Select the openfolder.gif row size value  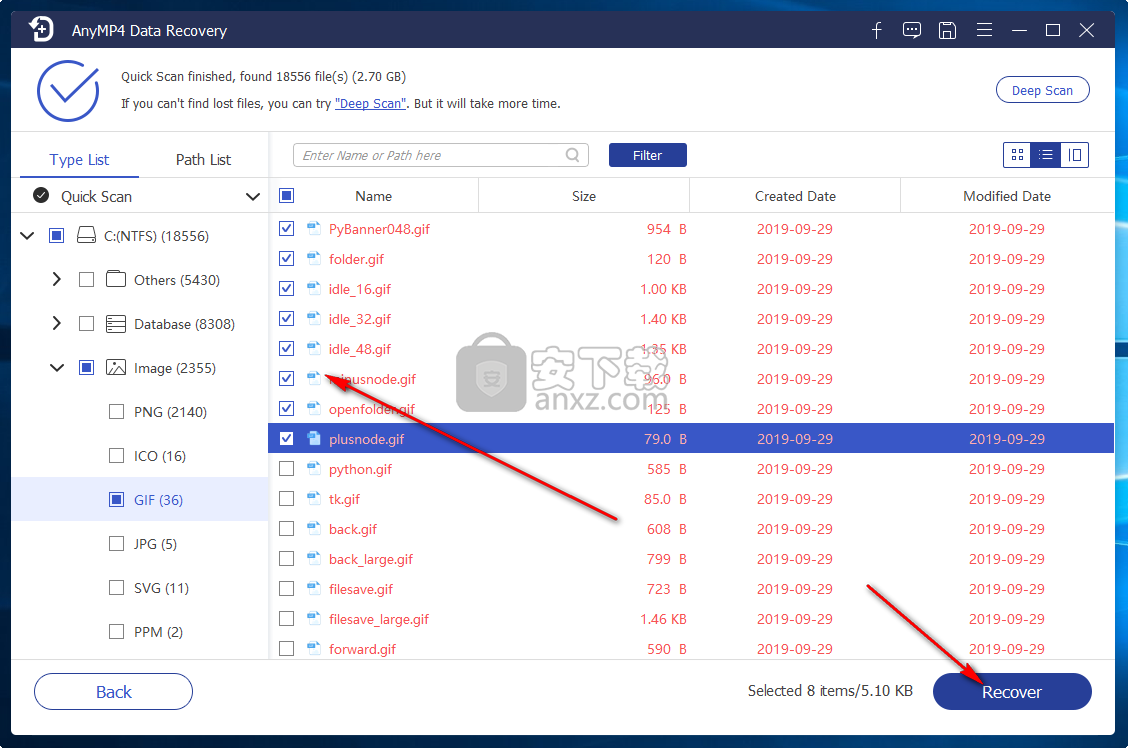(x=668, y=409)
